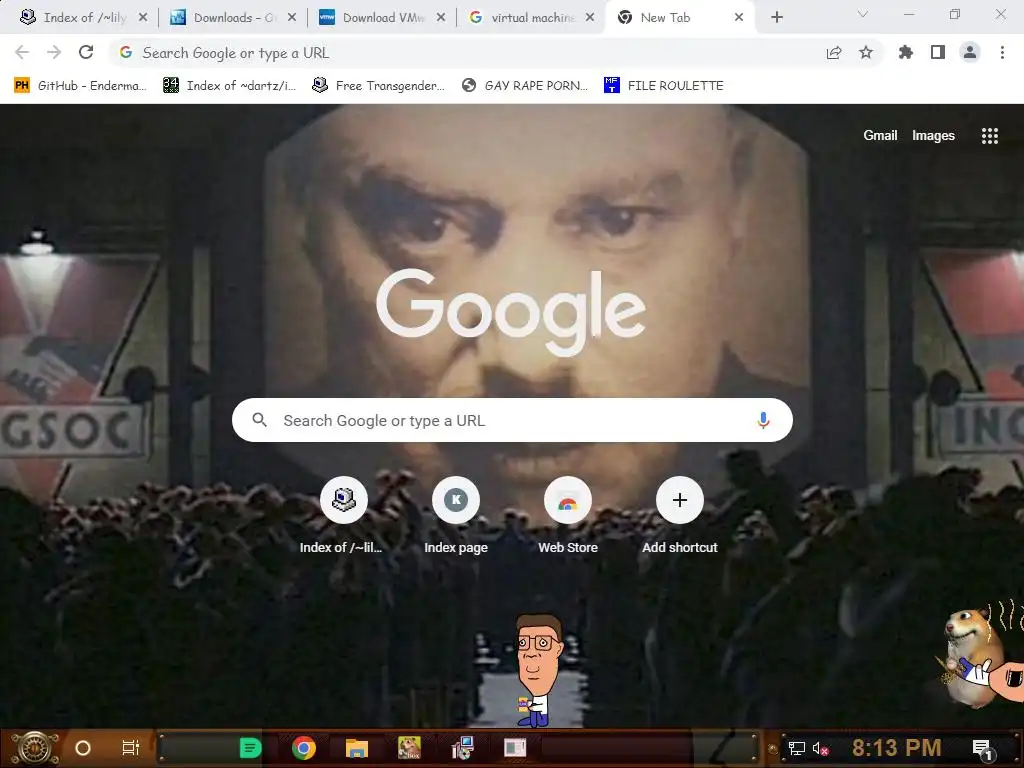Click the browser forward arrow
The width and height of the screenshot is (1024, 768).
[54, 52]
